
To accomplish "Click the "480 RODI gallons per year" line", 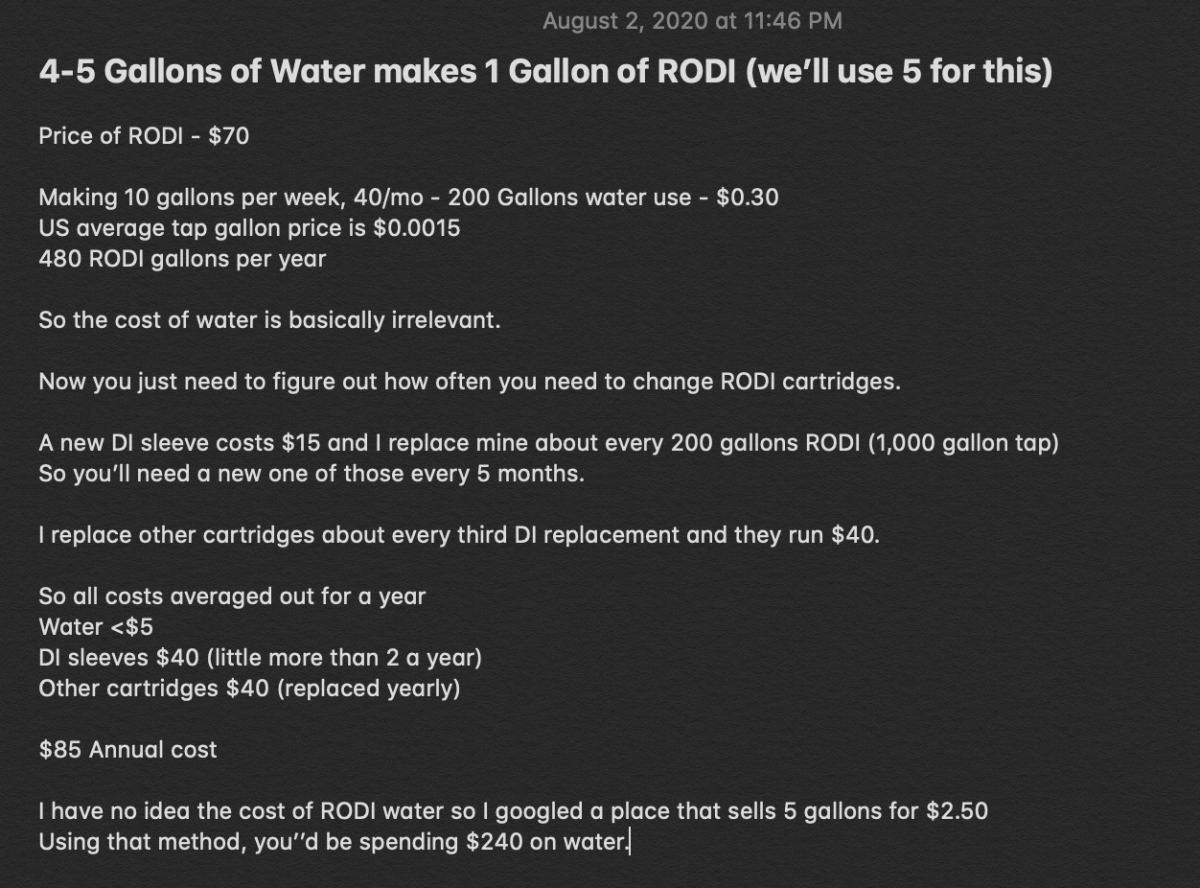I will [182, 259].
